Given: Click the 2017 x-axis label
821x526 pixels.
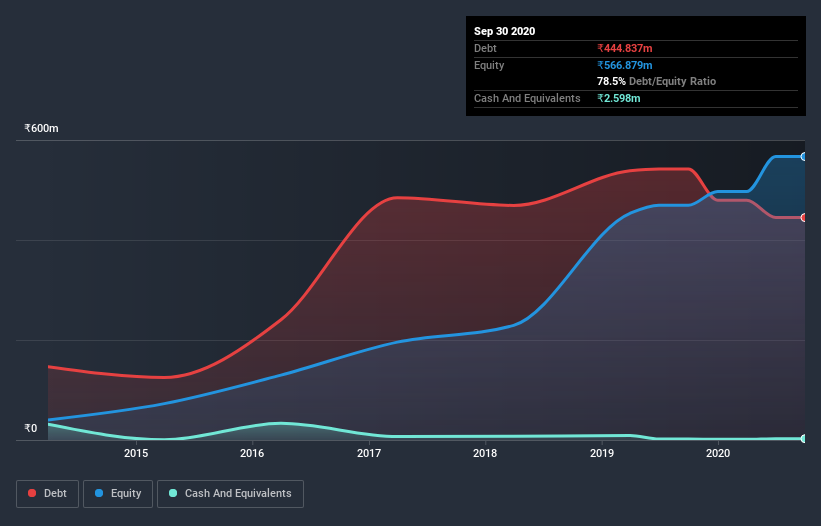Looking at the screenshot, I should tap(369, 453).
